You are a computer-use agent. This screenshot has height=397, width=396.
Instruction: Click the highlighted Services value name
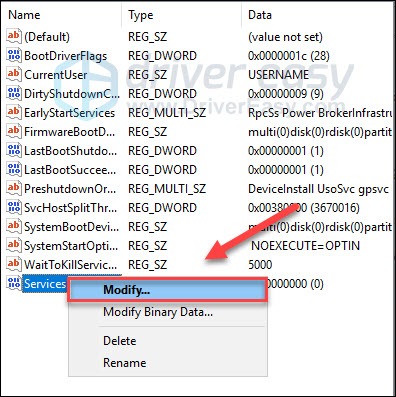point(45,284)
